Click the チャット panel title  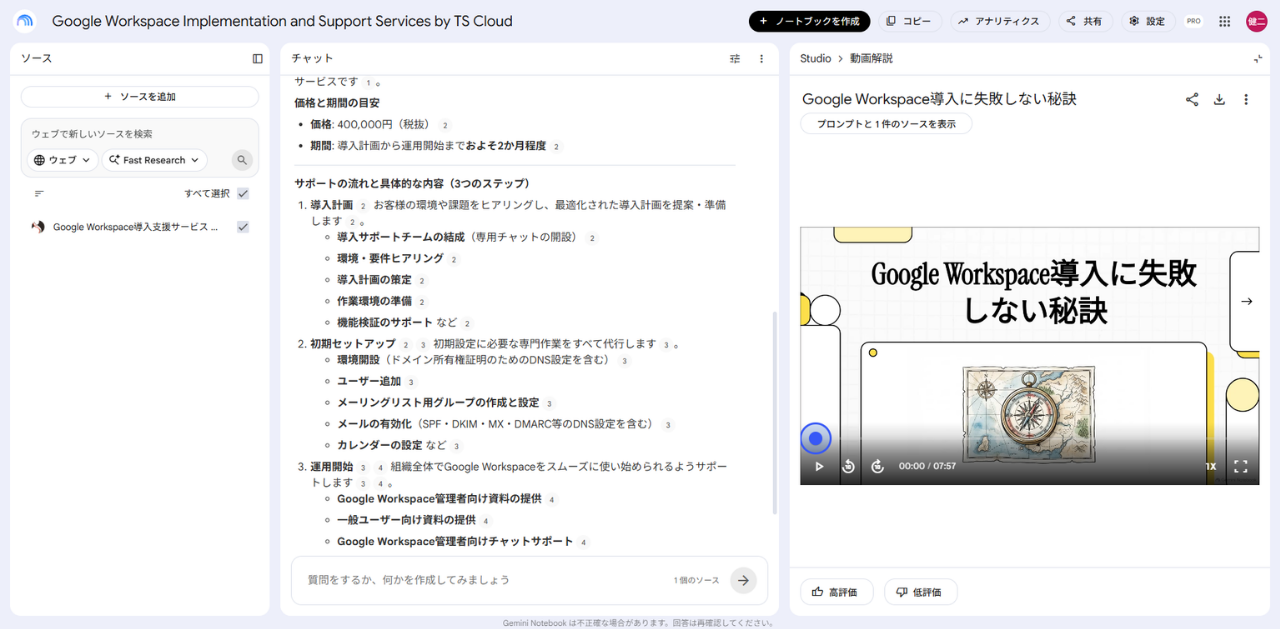coord(313,59)
